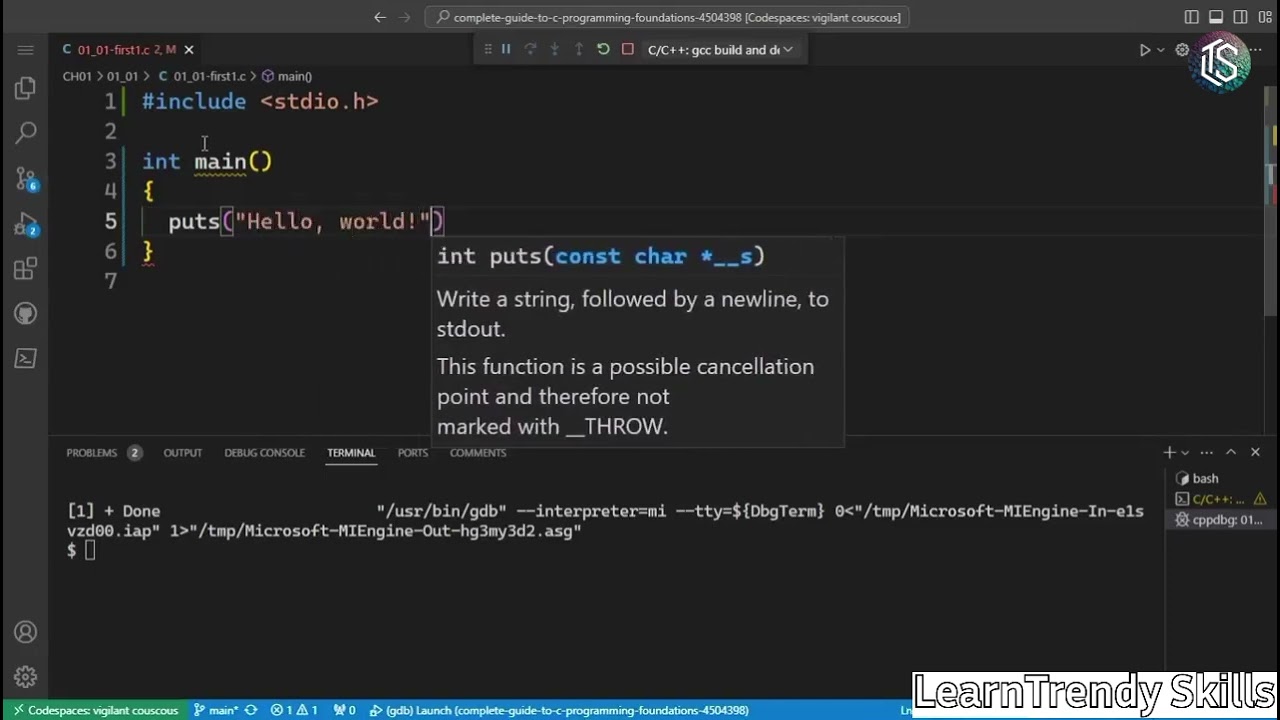This screenshot has height=720, width=1280.
Task: Run the file with the play button
Action: click(1145, 50)
